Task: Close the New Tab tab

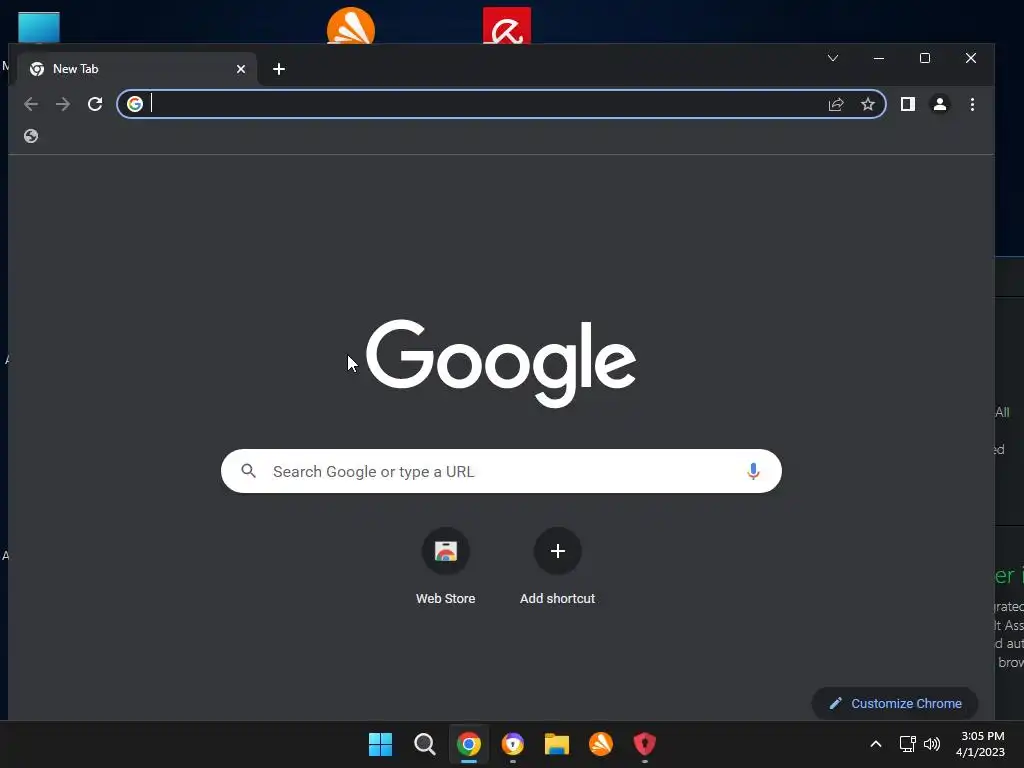Action: coord(241,69)
